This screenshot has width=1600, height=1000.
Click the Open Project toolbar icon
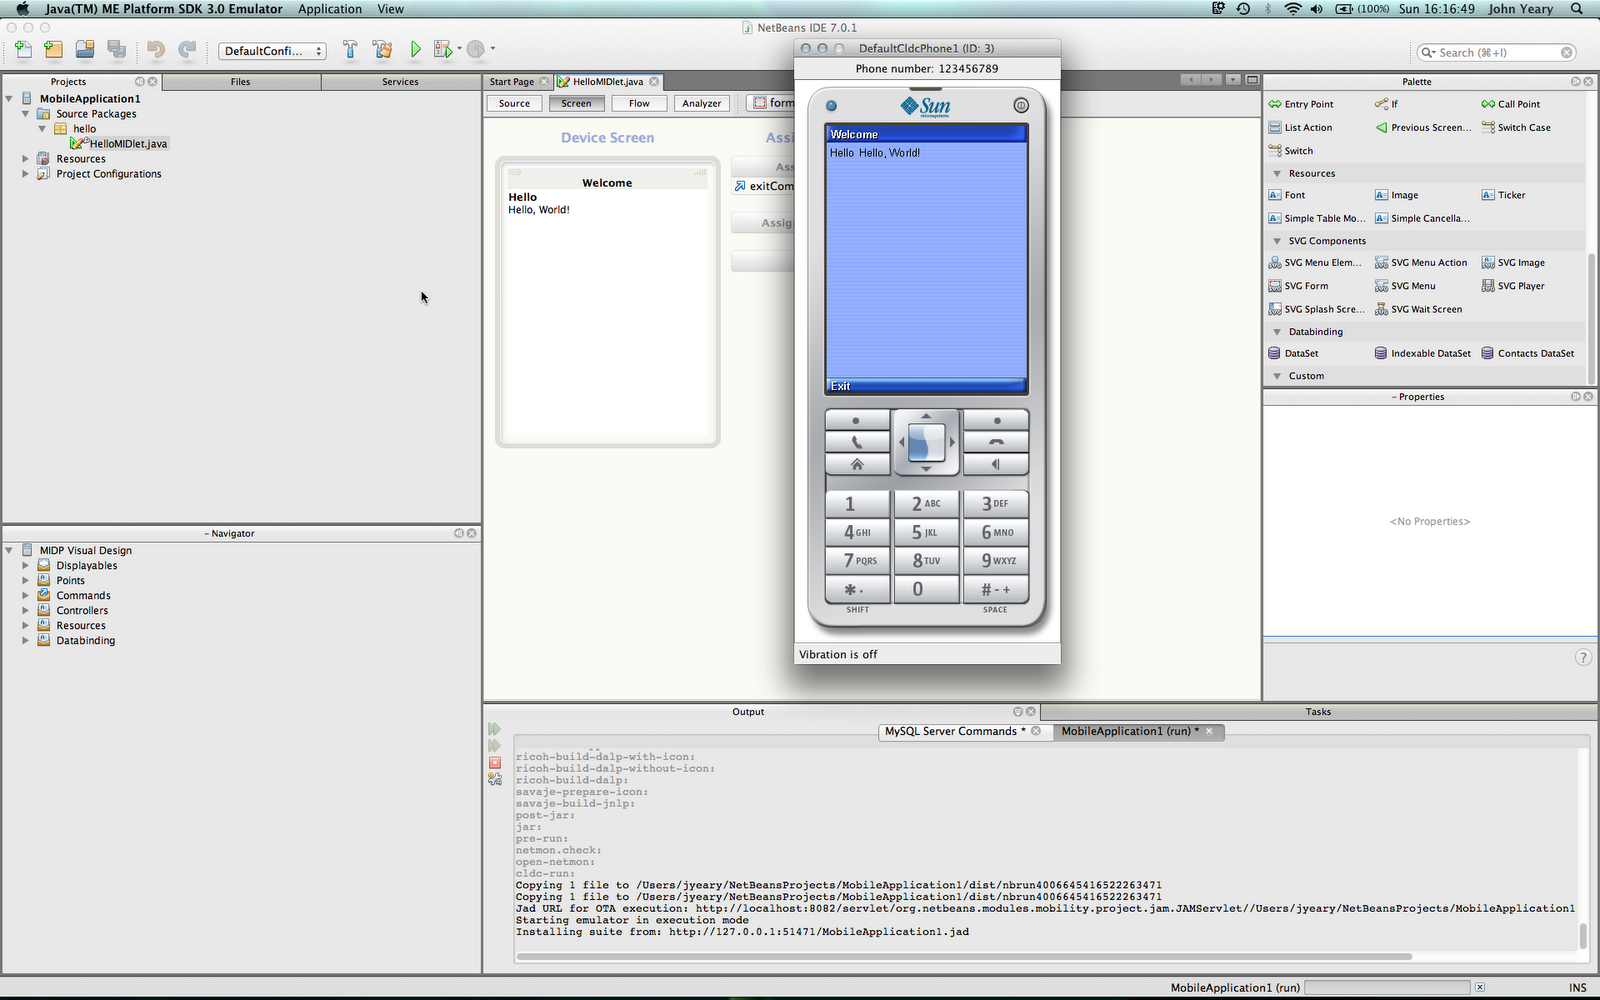(85, 49)
